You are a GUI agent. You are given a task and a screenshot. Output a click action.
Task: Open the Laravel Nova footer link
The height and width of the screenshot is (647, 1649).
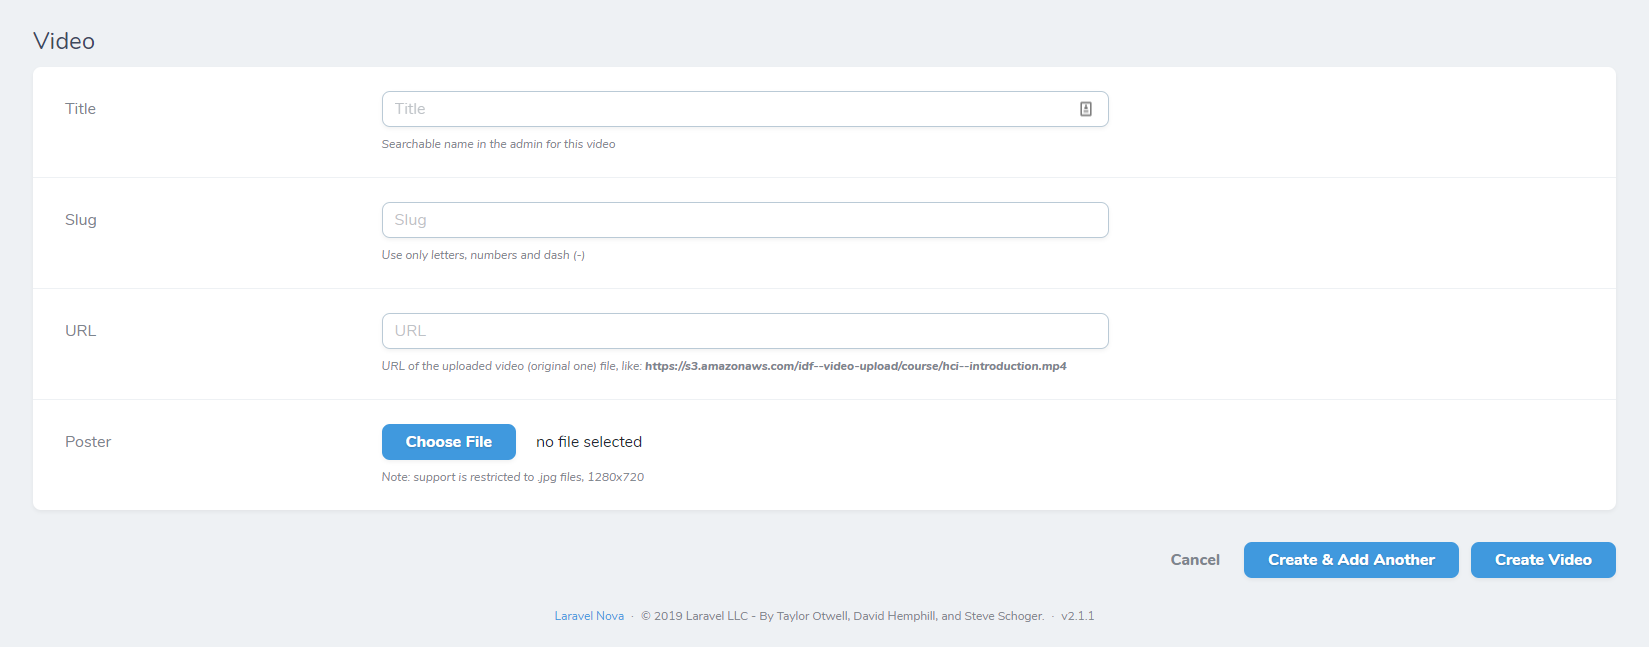[589, 616]
